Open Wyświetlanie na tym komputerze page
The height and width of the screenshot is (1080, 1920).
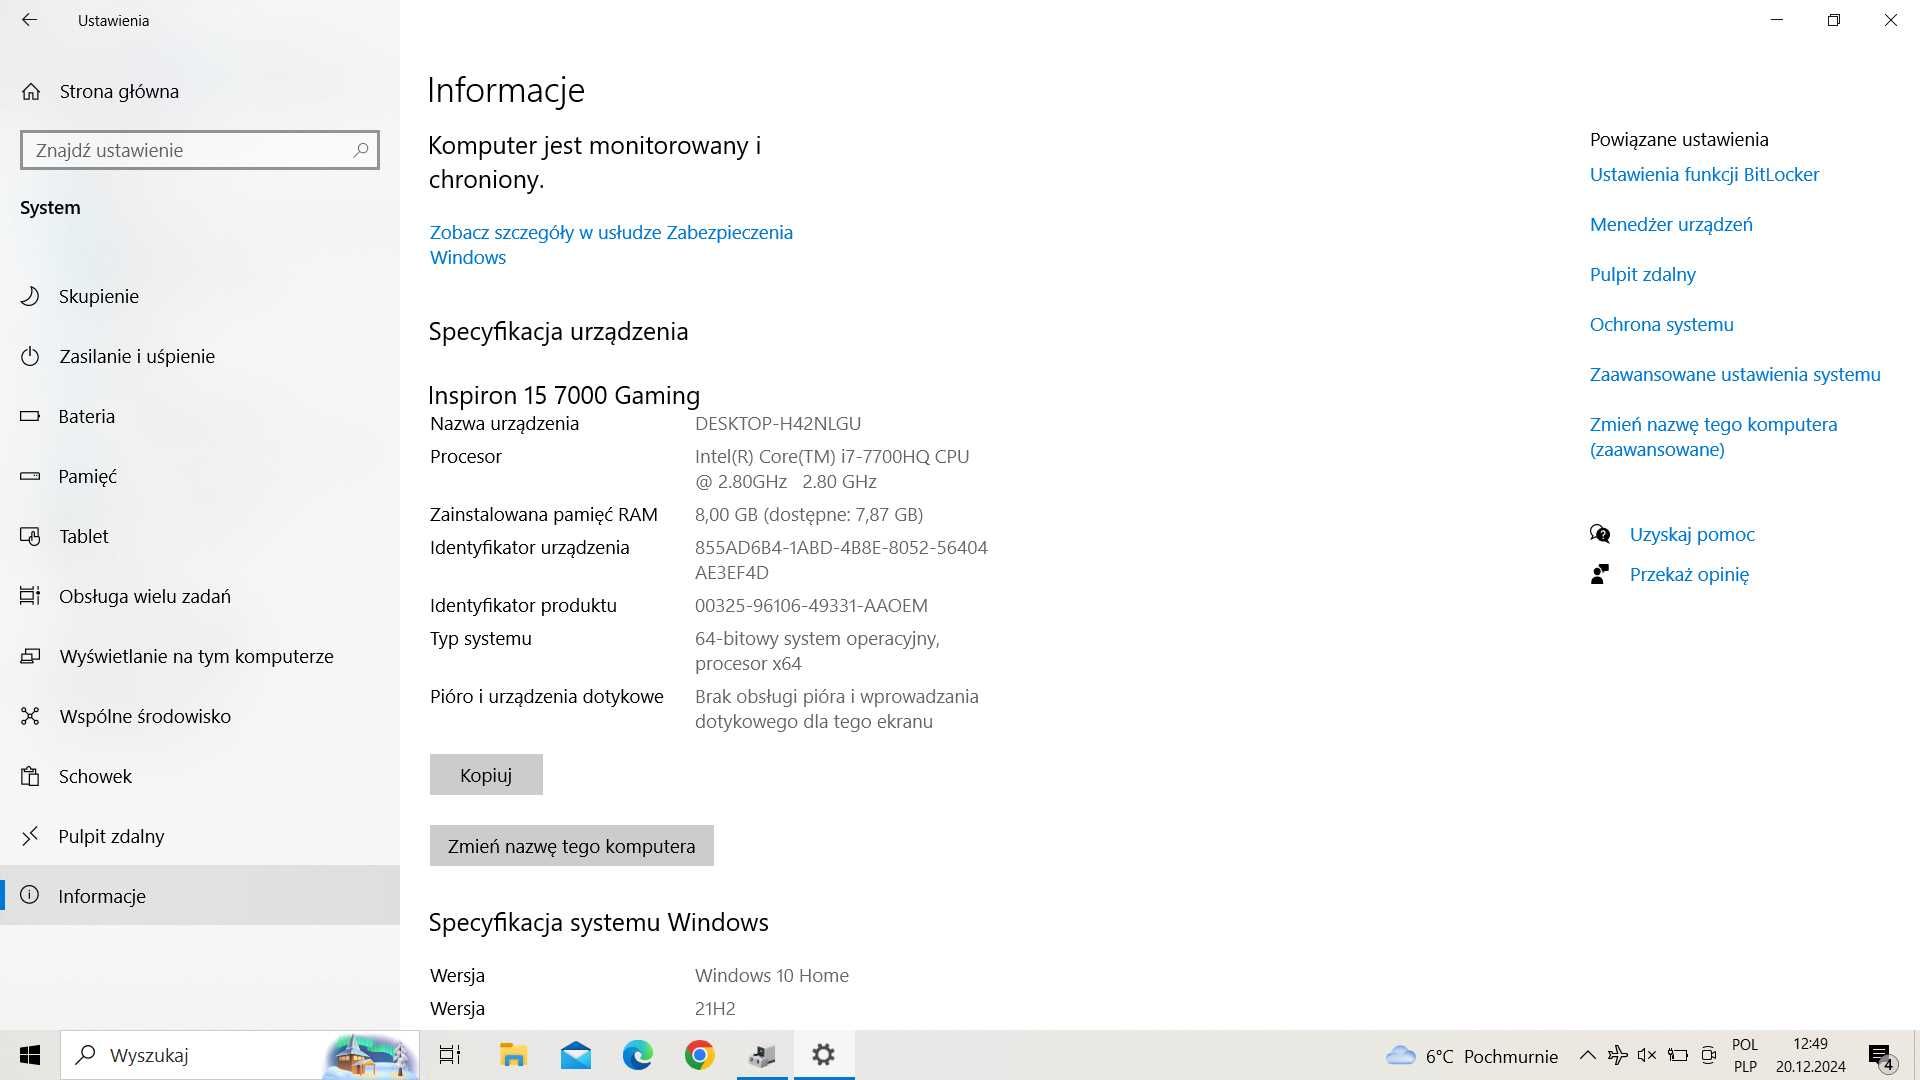point(200,656)
